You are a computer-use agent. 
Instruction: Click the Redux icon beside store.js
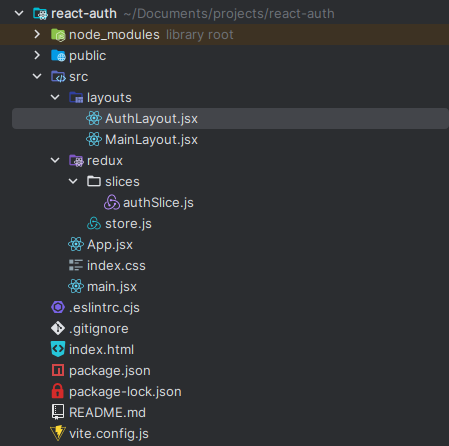94,223
